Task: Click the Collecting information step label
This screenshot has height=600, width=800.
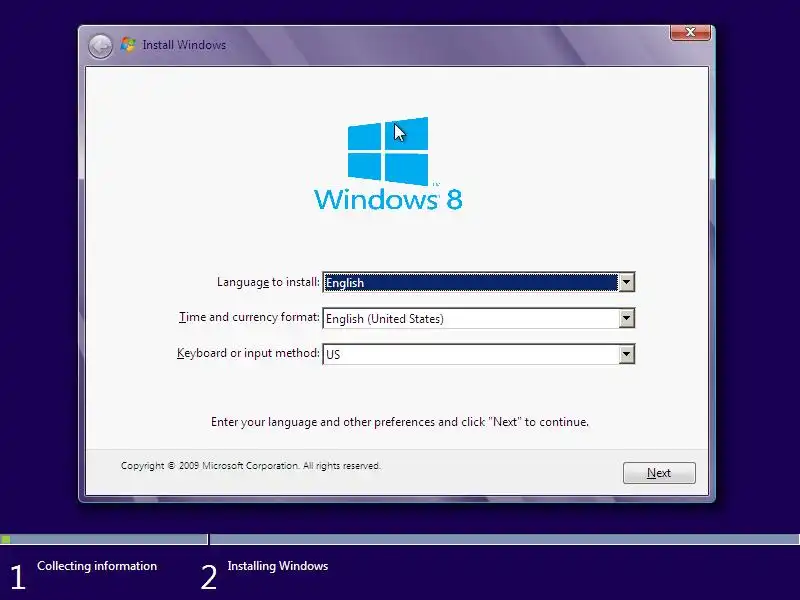Action: [x=97, y=566]
